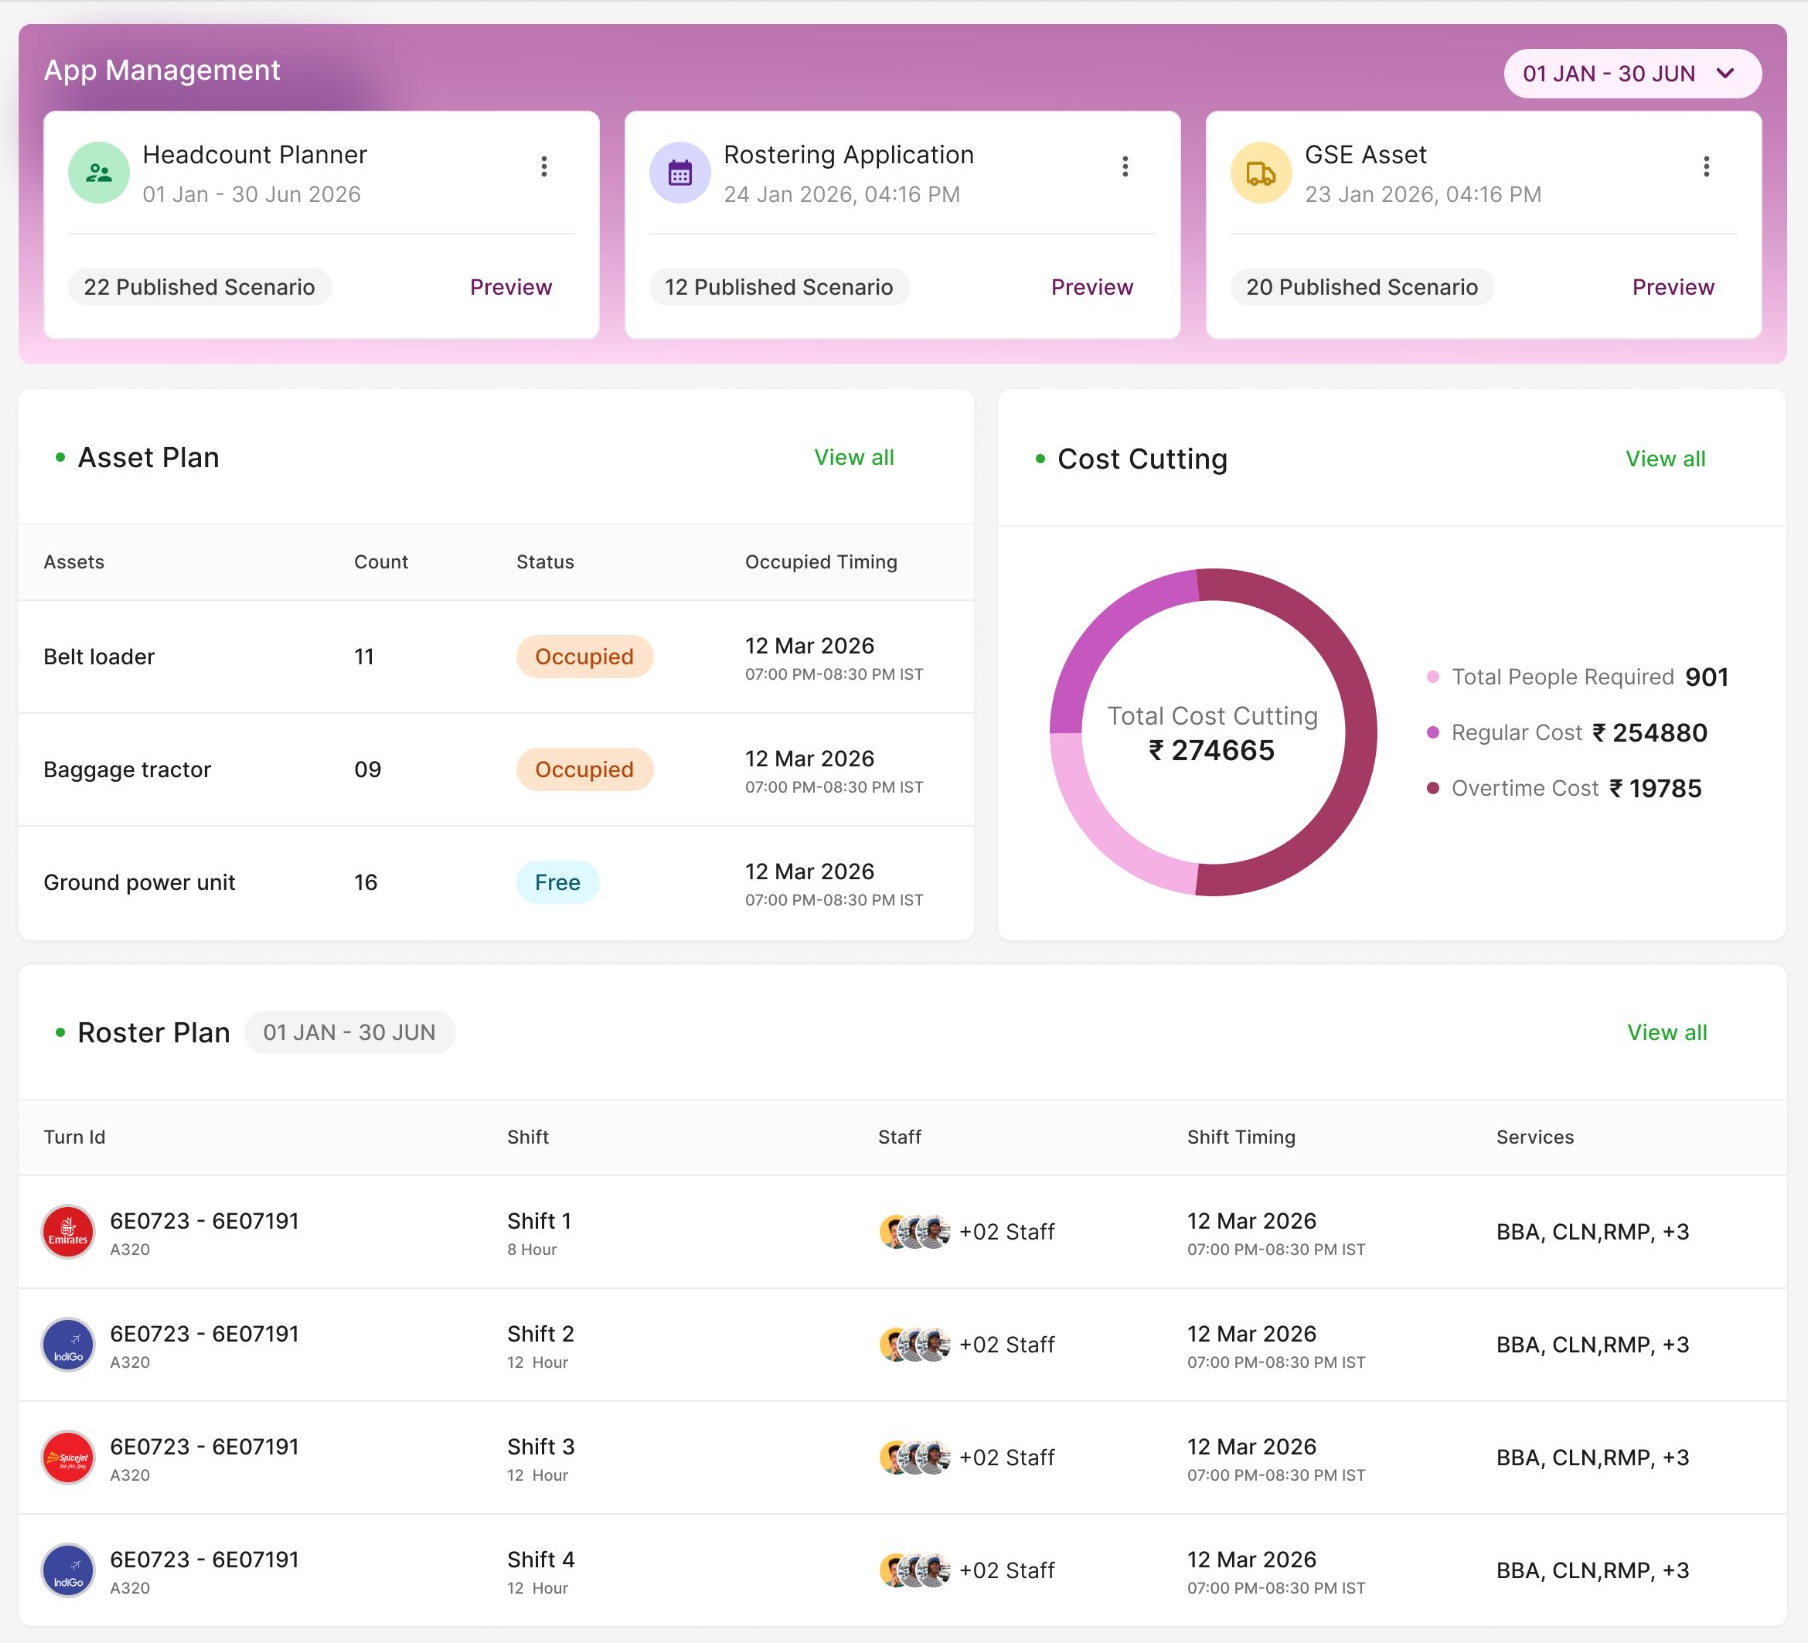Click the Assets column header
This screenshot has width=1808, height=1643.
pos(74,562)
